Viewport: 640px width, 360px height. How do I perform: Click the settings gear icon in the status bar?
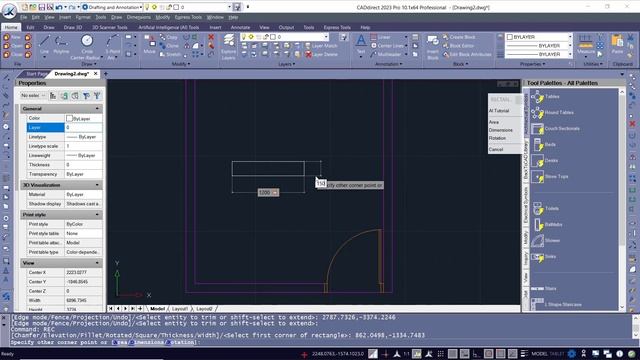point(571,354)
